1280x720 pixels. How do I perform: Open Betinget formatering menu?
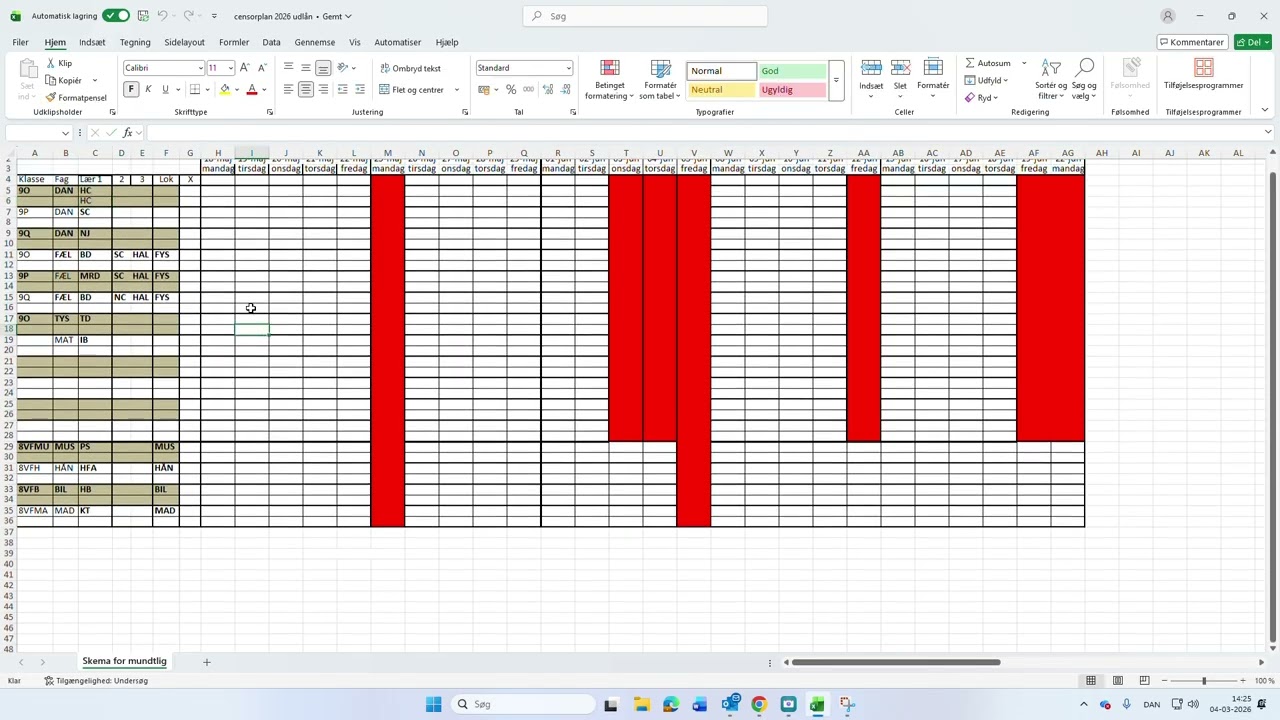[609, 80]
